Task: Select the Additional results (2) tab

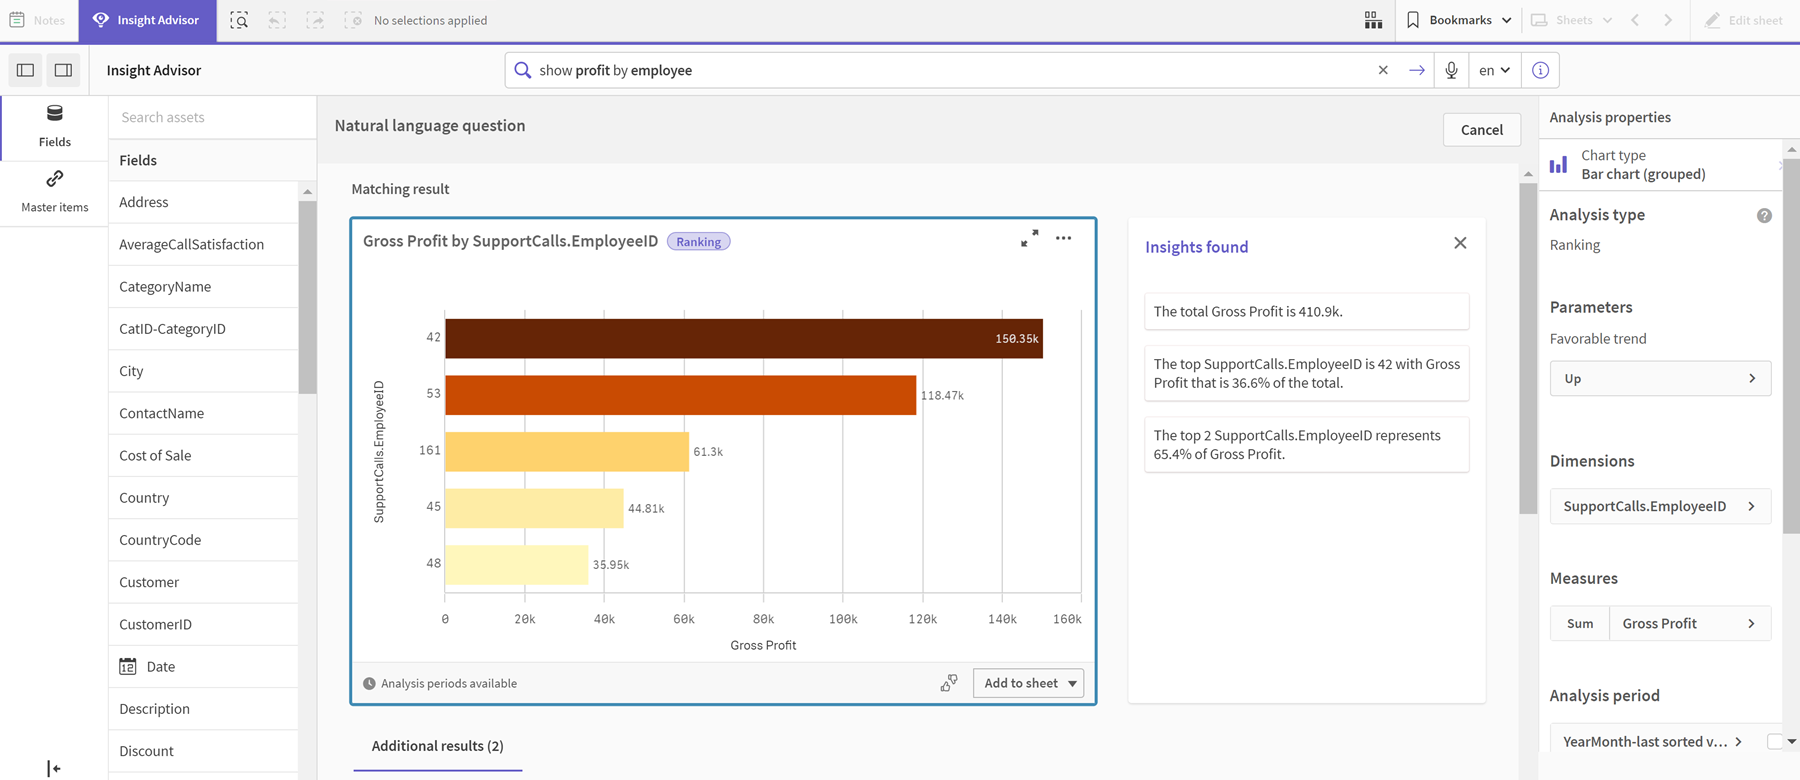Action: (x=437, y=746)
